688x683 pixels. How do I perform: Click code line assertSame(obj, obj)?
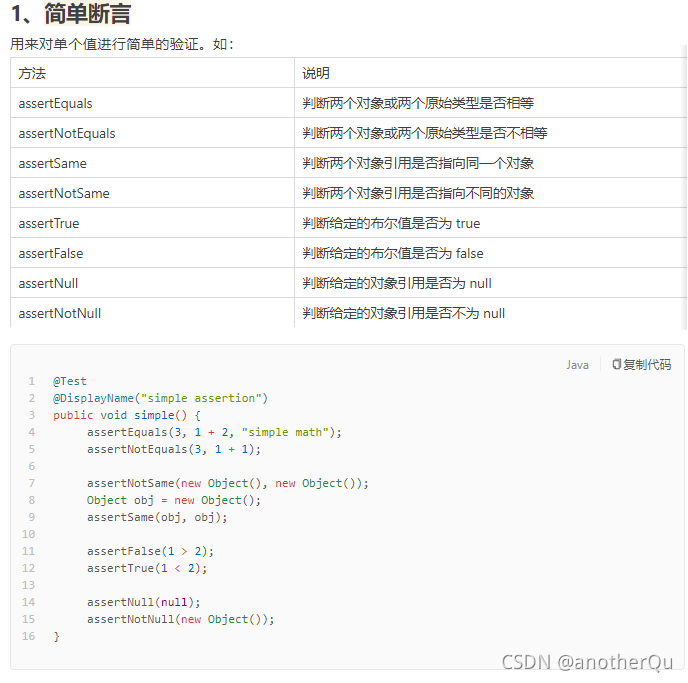tap(157, 518)
